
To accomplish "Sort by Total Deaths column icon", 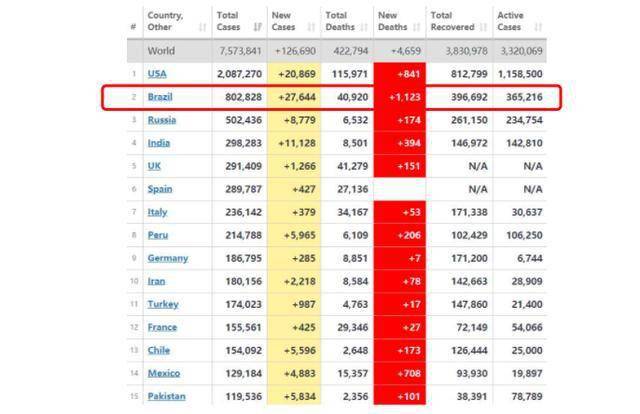I will pos(364,27).
